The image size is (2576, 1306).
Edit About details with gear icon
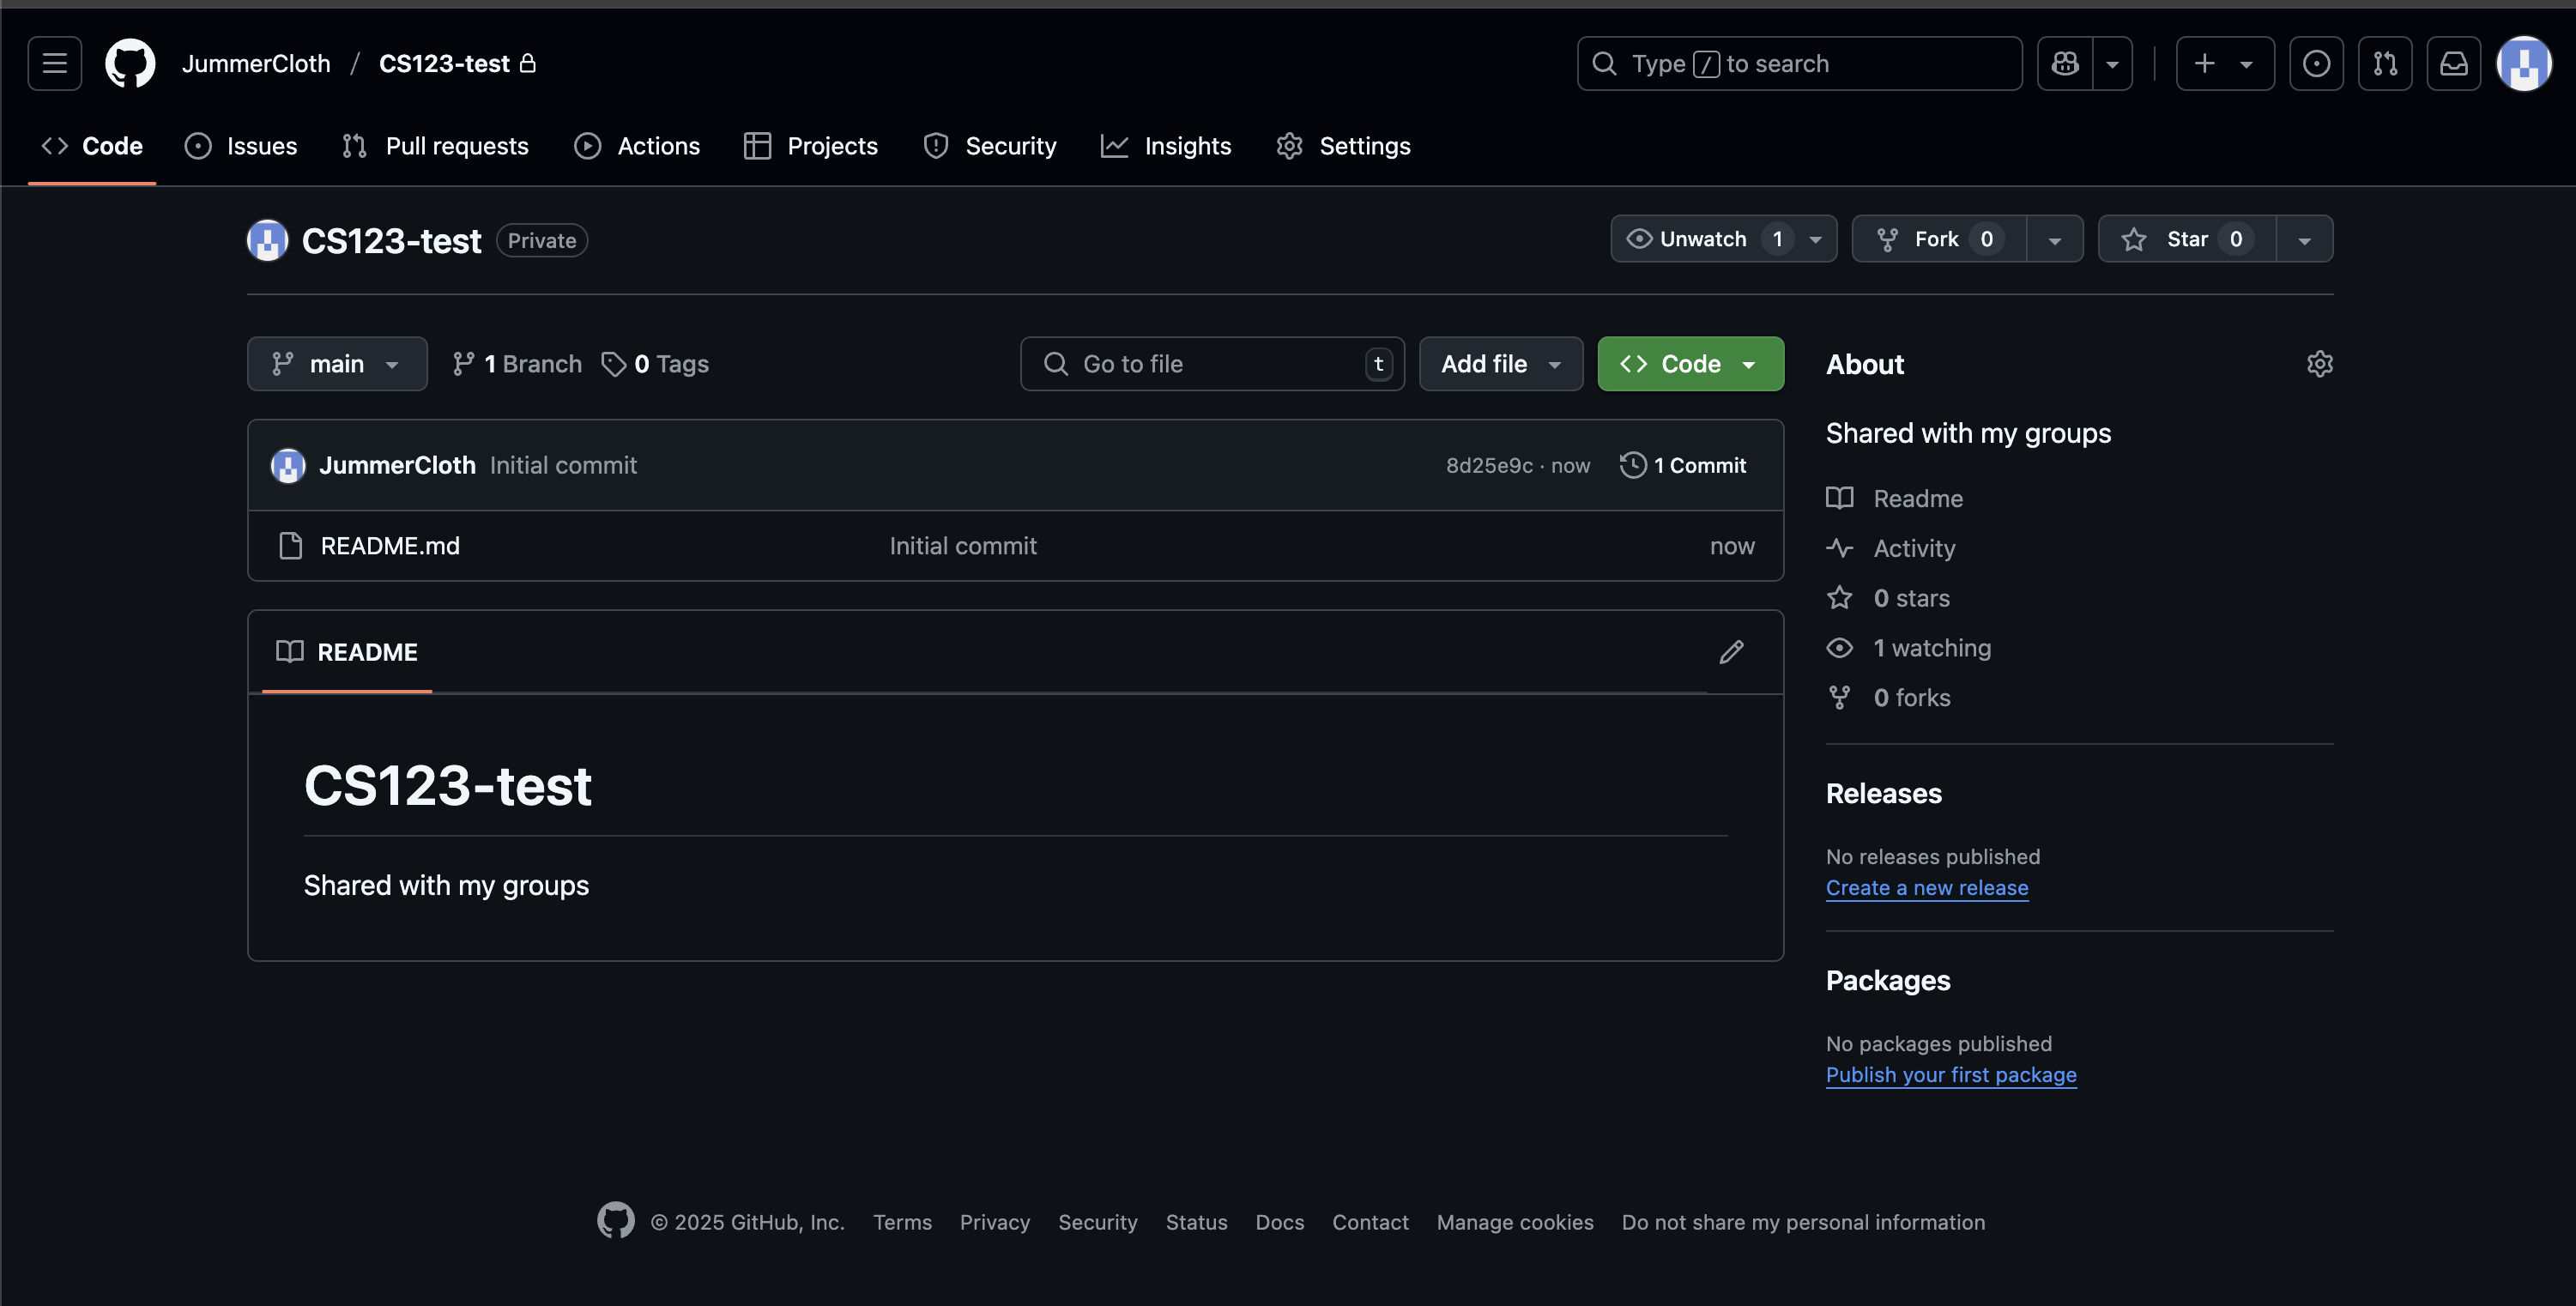pos(2320,364)
